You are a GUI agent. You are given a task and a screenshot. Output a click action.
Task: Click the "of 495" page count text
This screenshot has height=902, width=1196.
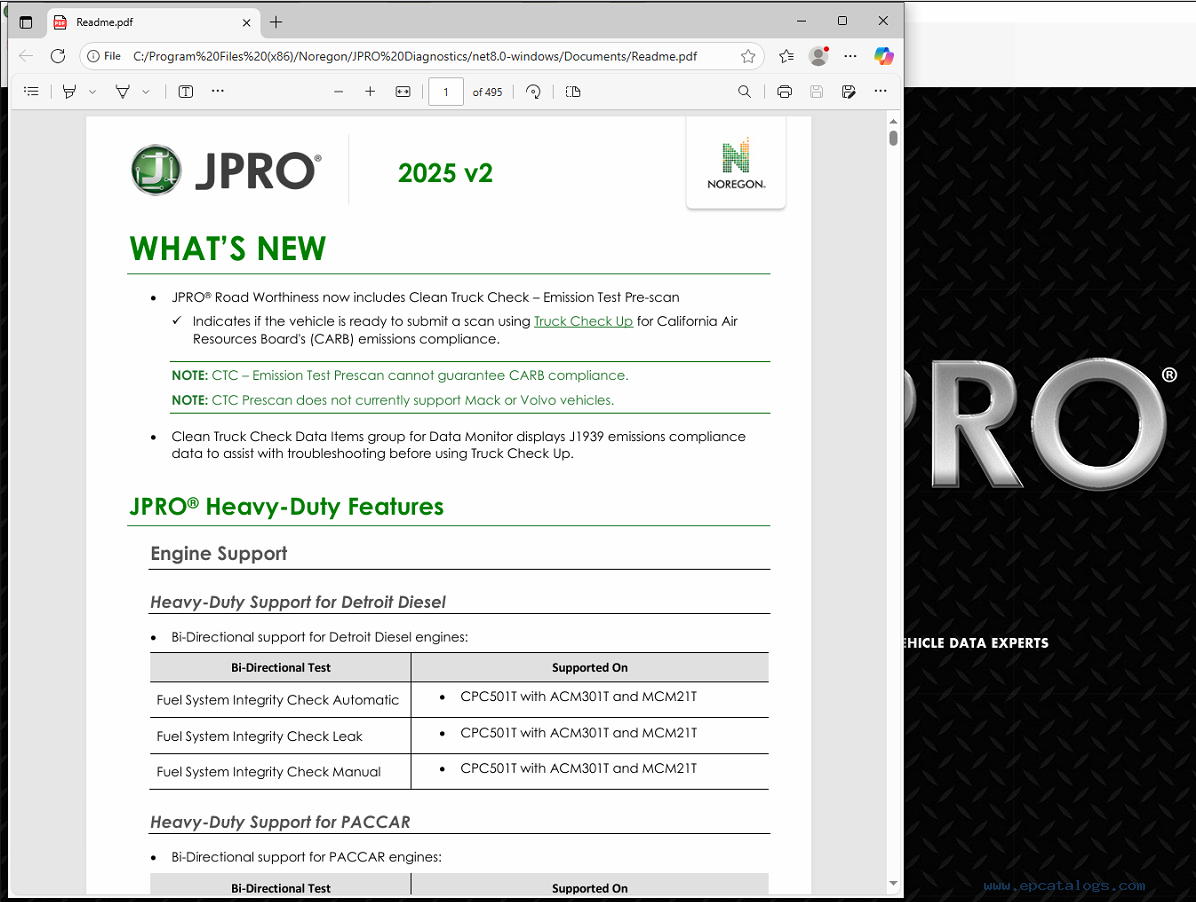(x=487, y=92)
